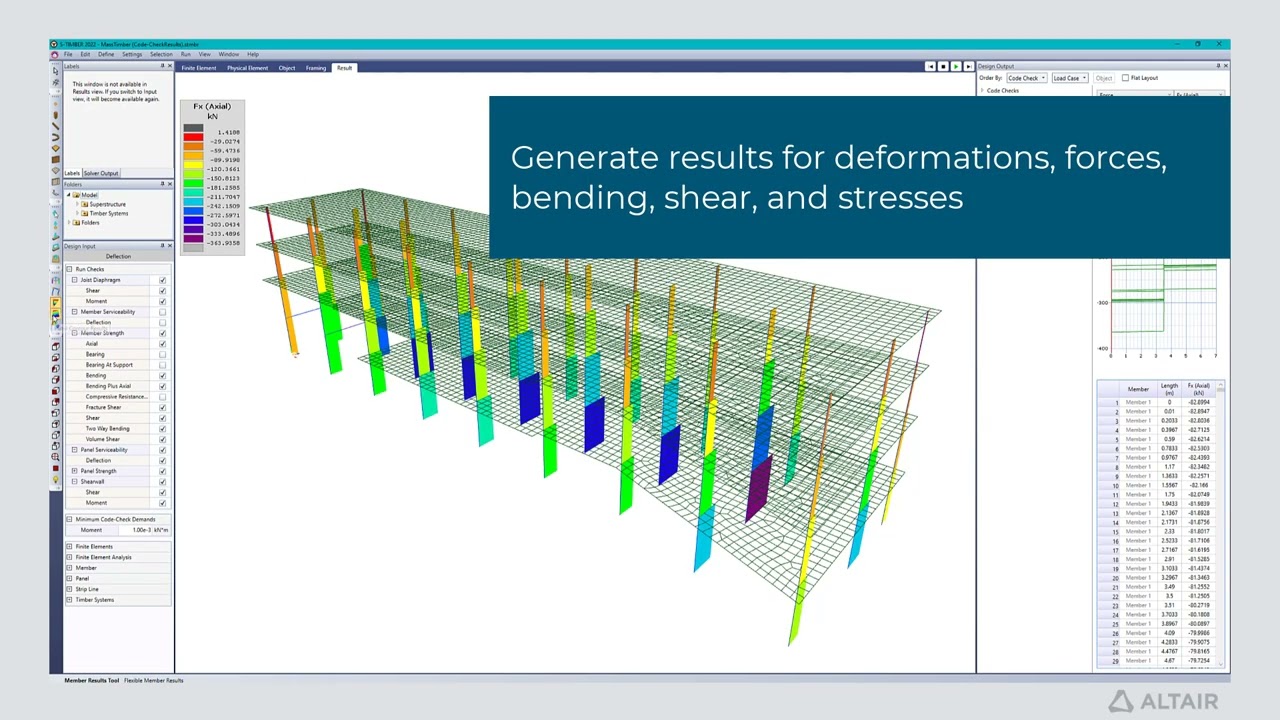The height and width of the screenshot is (720, 1280).
Task: Click the Model folder icon in tree
Action: point(76,195)
